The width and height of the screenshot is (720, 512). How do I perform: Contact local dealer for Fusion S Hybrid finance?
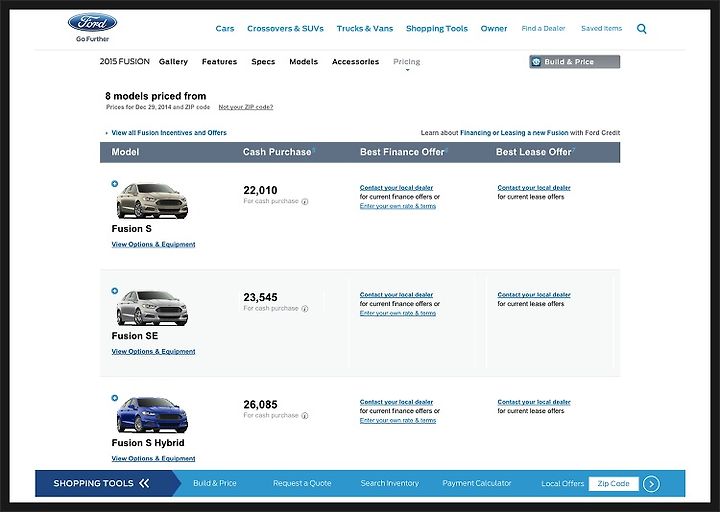coord(396,402)
